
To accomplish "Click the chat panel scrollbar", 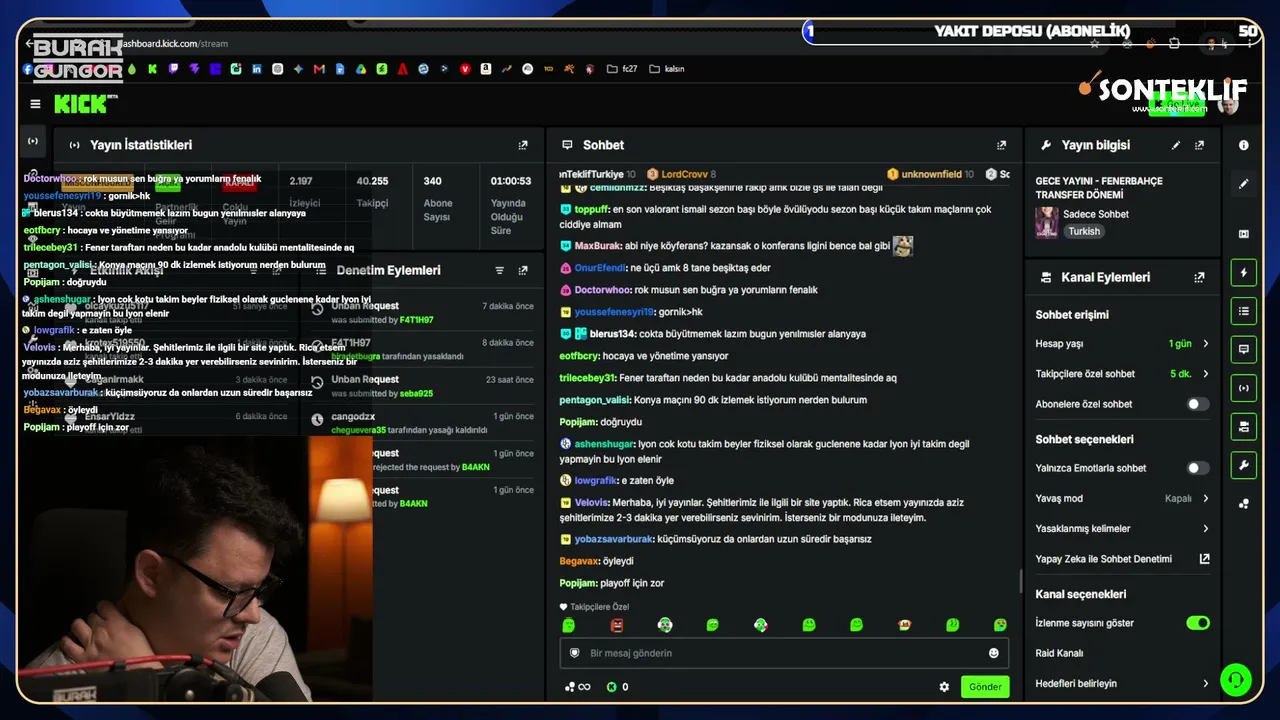I will coord(1020,580).
